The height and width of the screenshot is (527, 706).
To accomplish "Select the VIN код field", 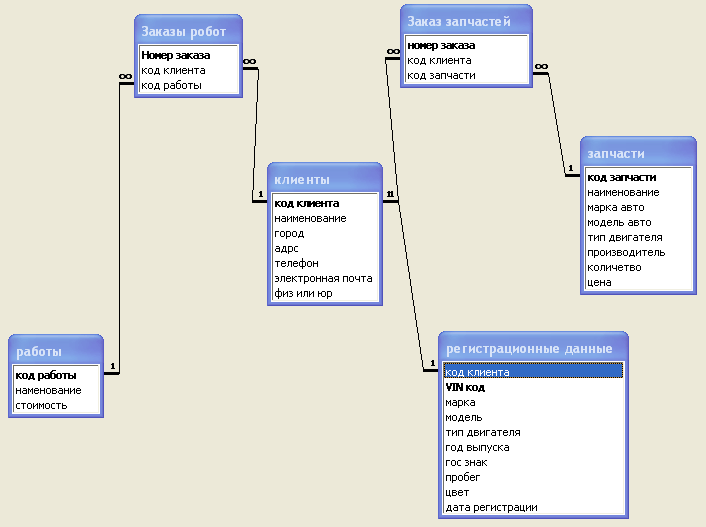I will point(533,387).
